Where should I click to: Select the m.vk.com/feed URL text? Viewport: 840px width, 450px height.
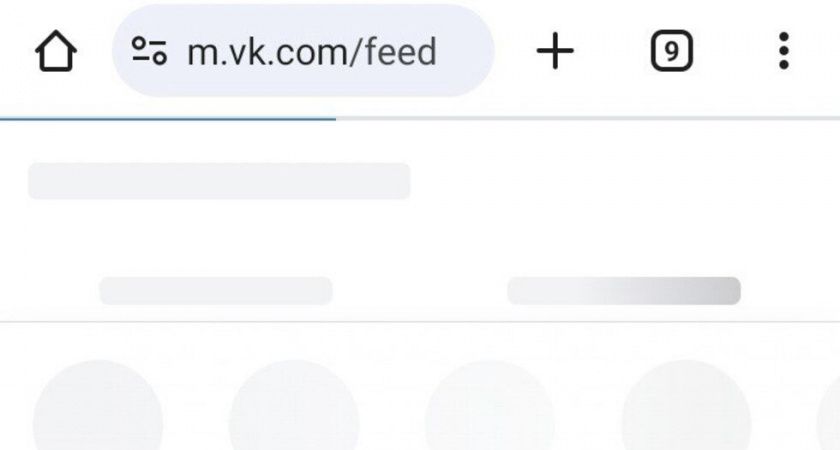(312, 52)
